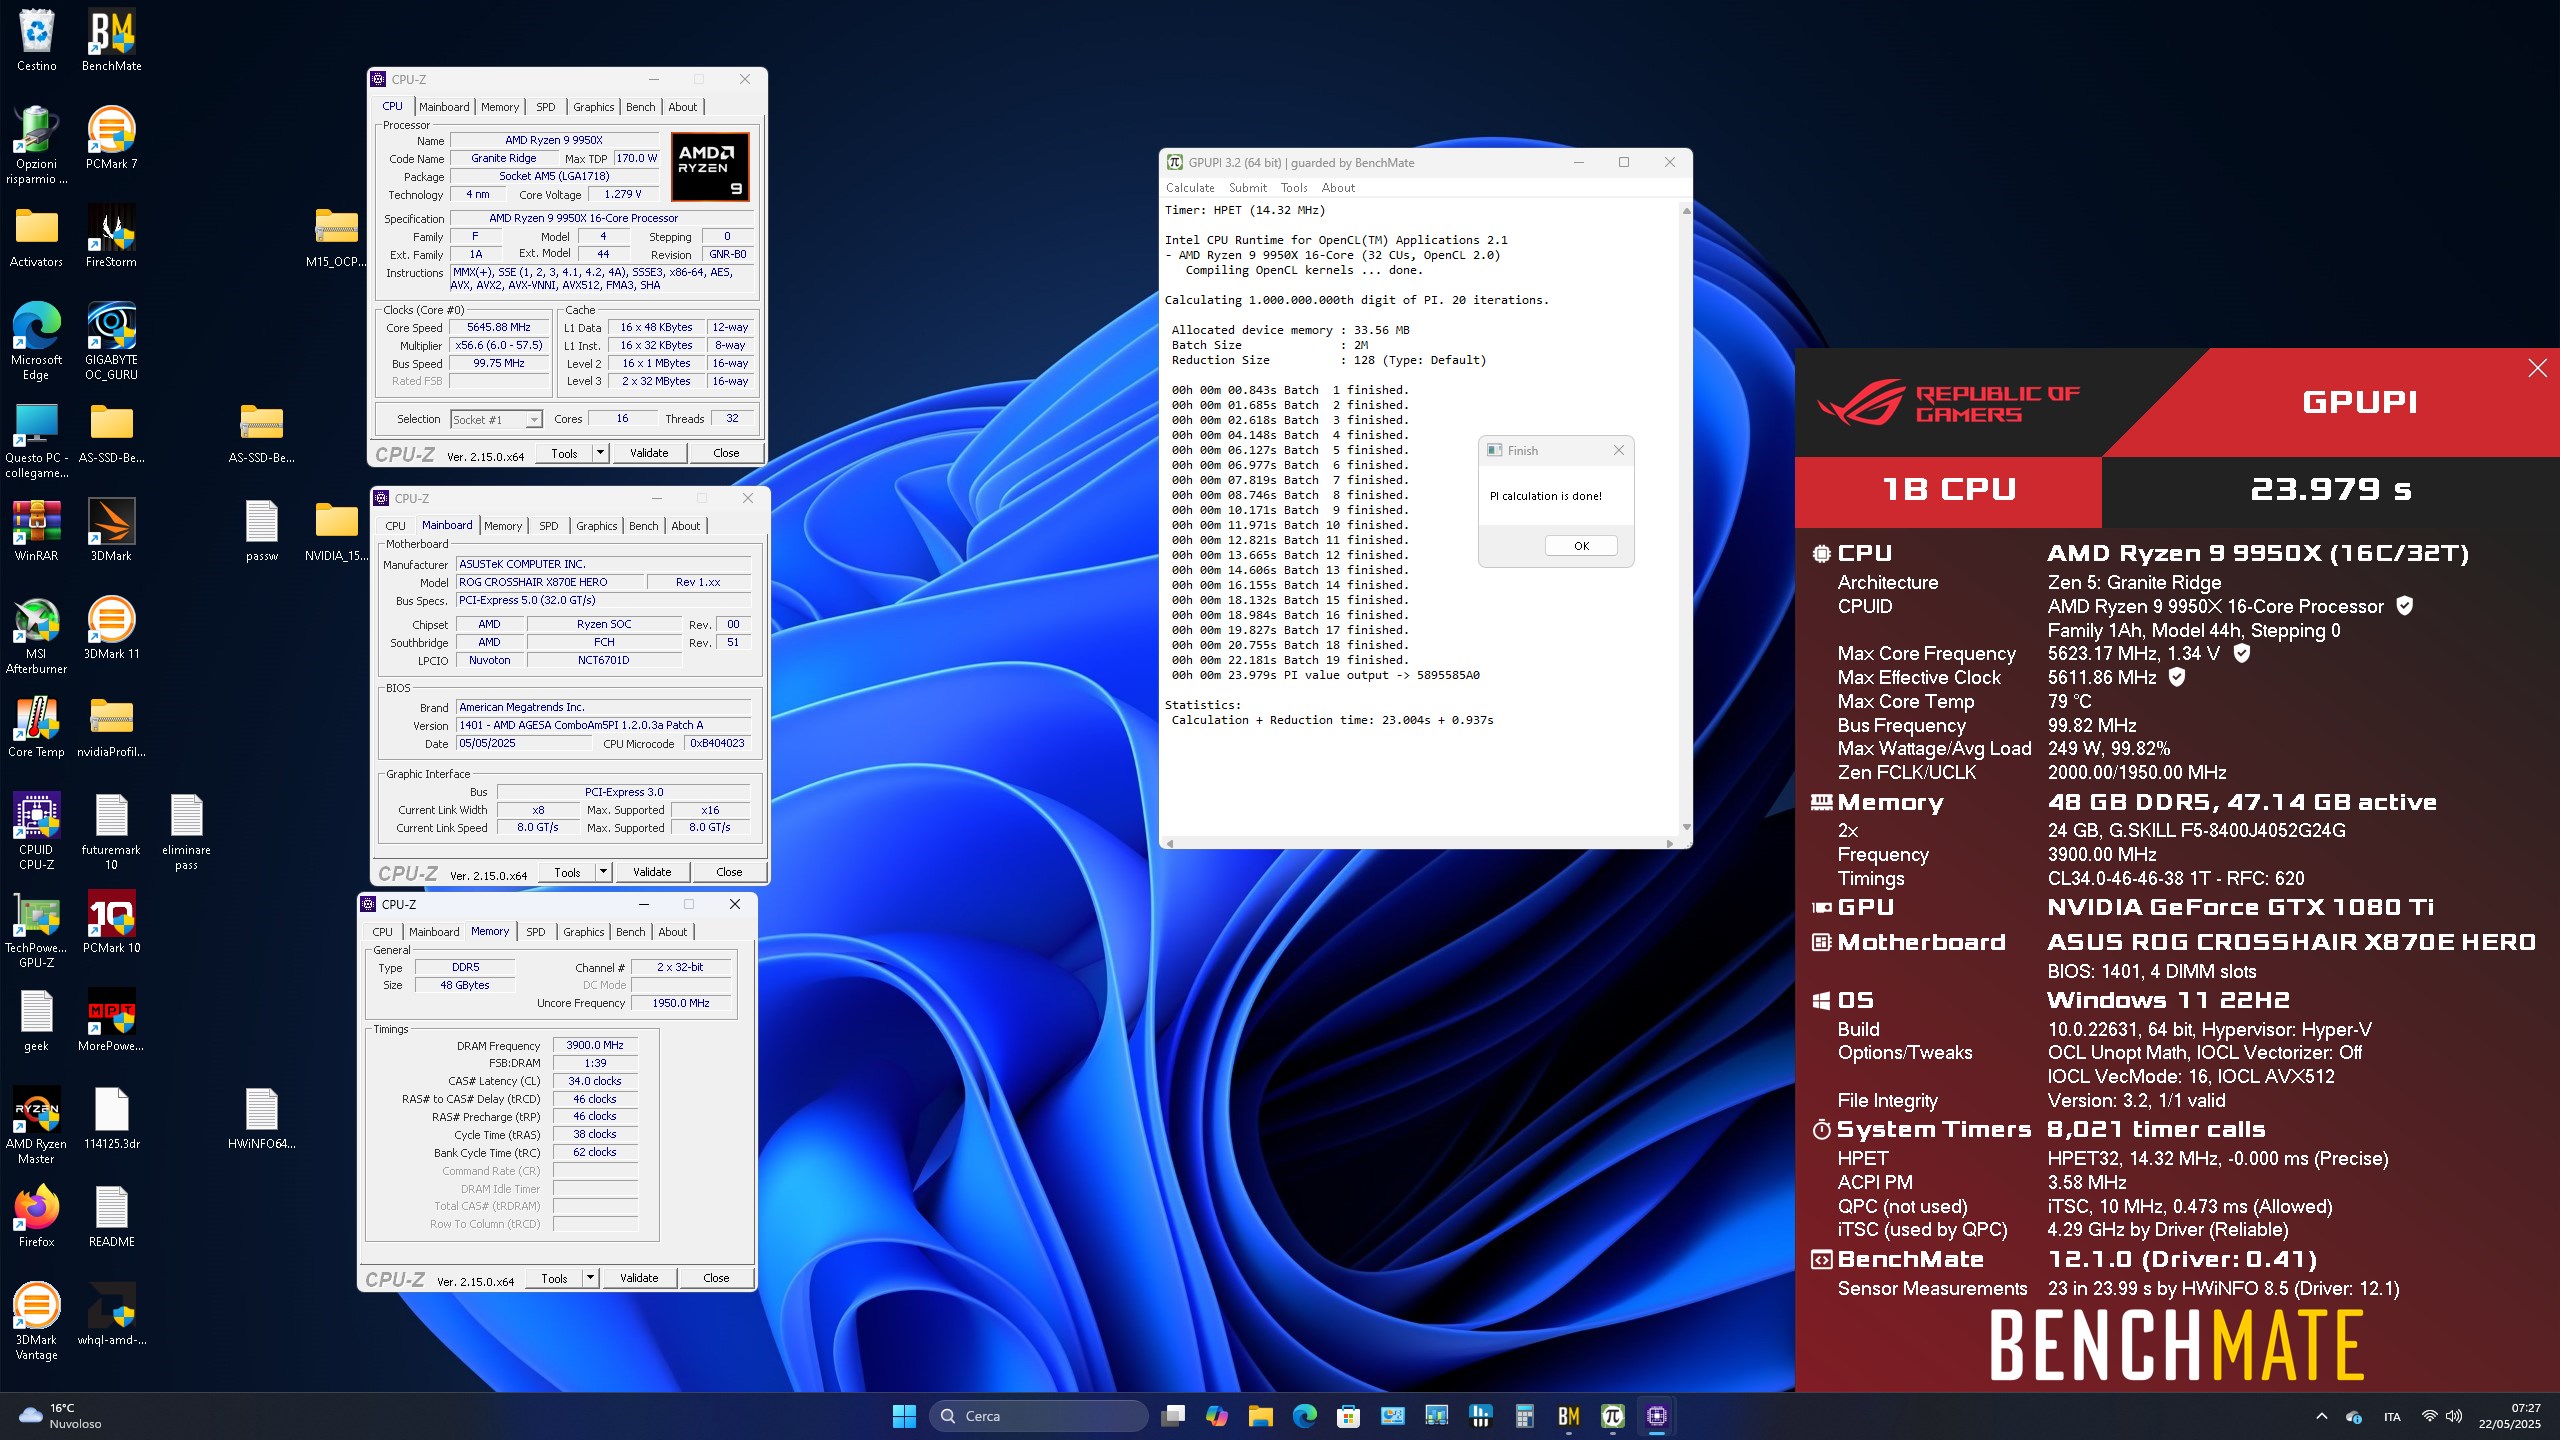This screenshot has height=1440, width=2560.
Task: Click Close button in CPU-Z Memory window
Action: tap(716, 1278)
